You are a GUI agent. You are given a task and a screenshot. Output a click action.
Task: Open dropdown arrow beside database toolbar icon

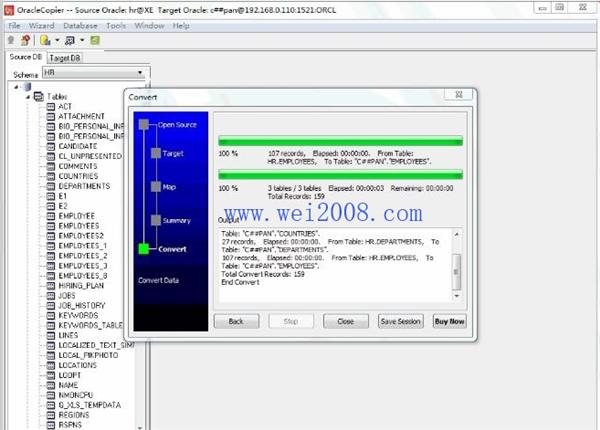point(57,40)
